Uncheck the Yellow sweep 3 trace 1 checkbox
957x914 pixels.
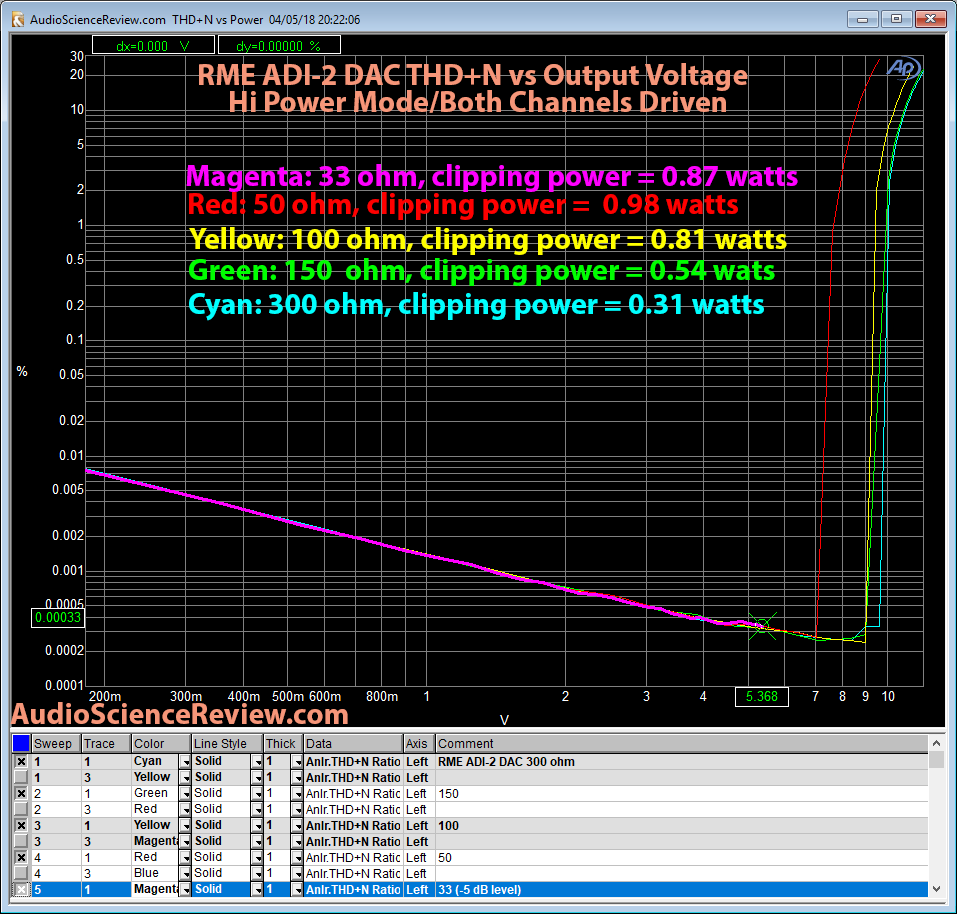tap(21, 826)
